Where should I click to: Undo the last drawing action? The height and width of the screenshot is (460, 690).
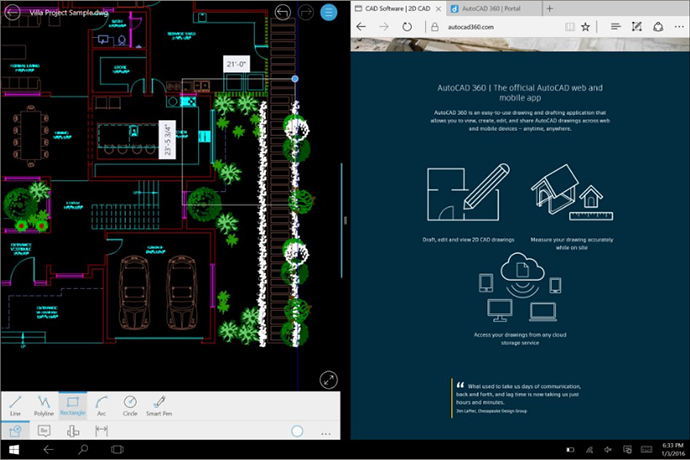283,12
